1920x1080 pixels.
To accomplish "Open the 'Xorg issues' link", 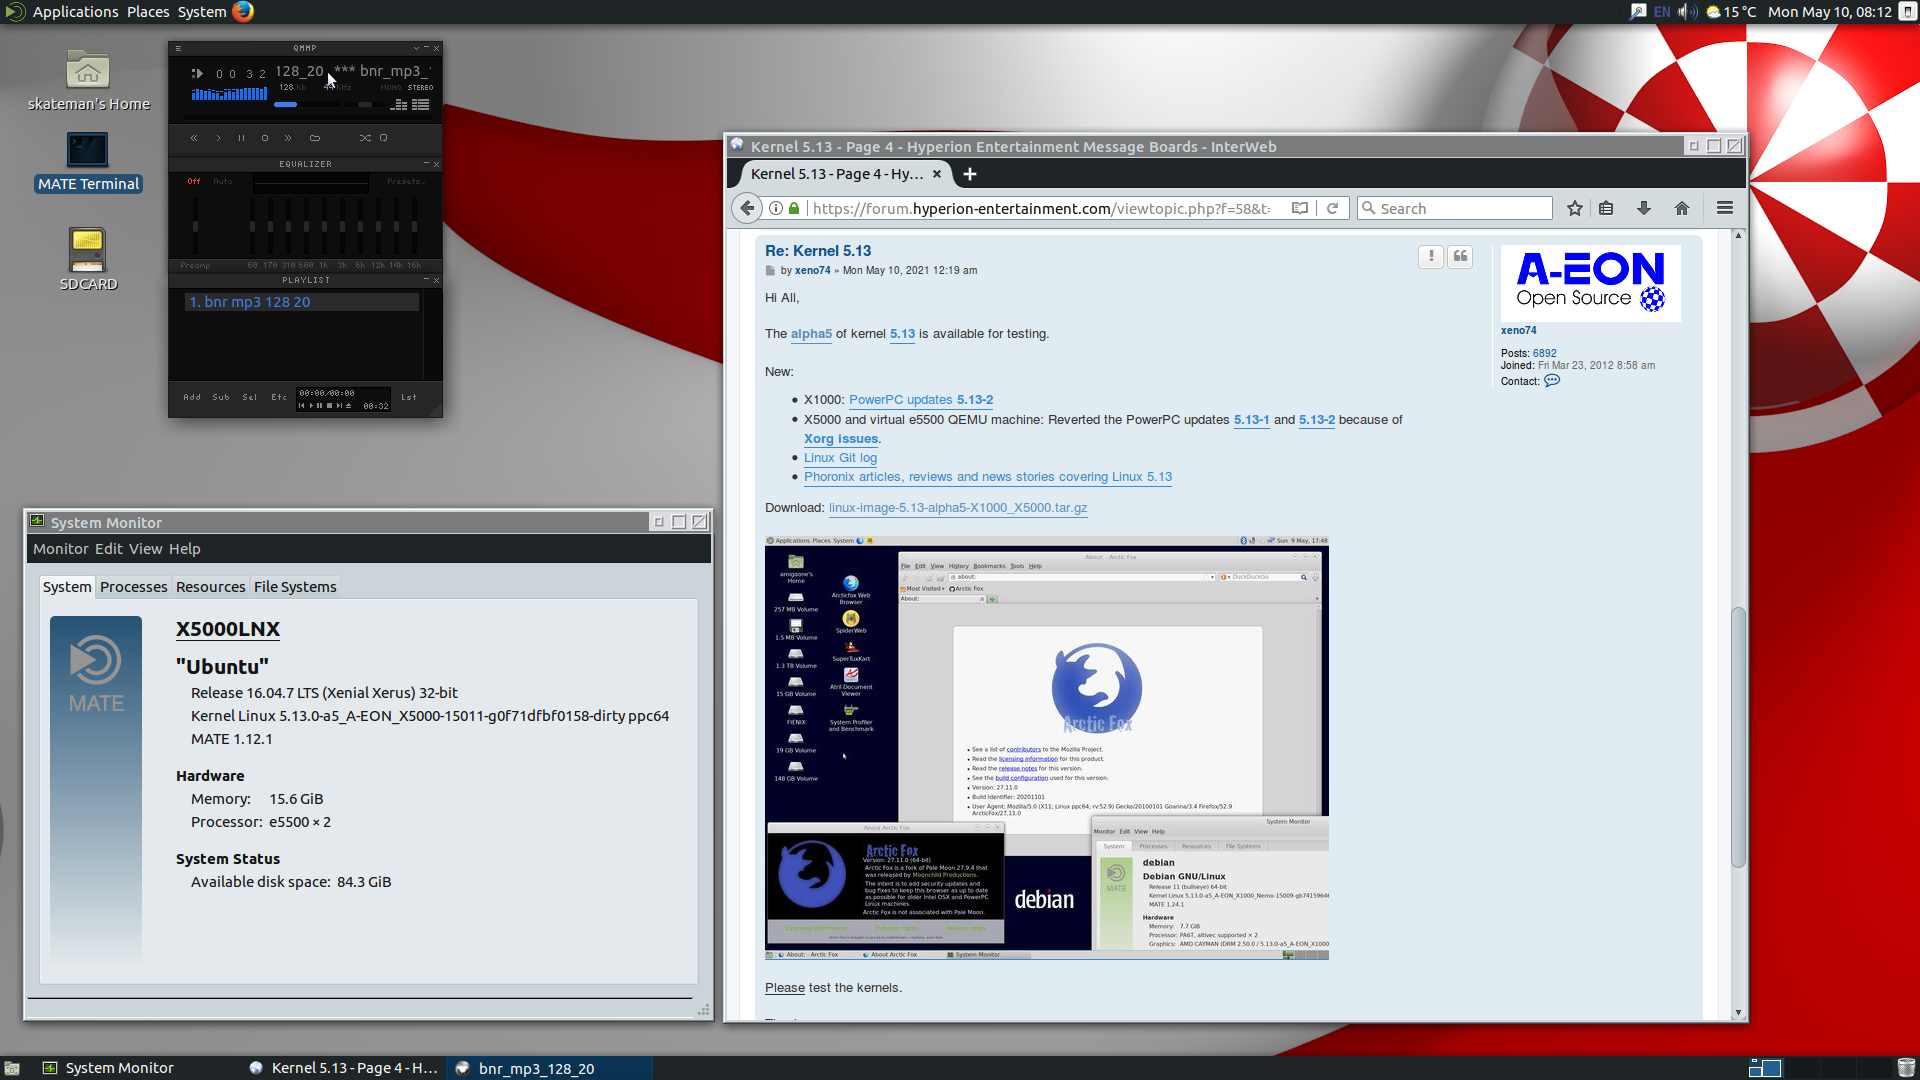I will pyautogui.click(x=841, y=439).
